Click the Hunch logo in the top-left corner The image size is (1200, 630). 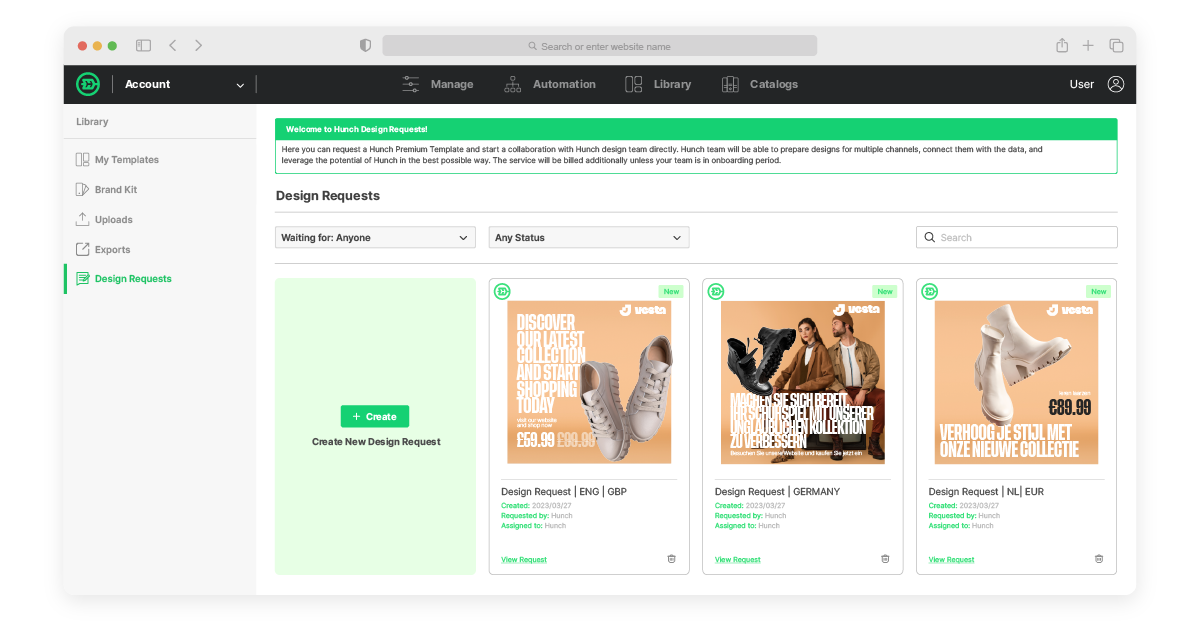click(88, 84)
